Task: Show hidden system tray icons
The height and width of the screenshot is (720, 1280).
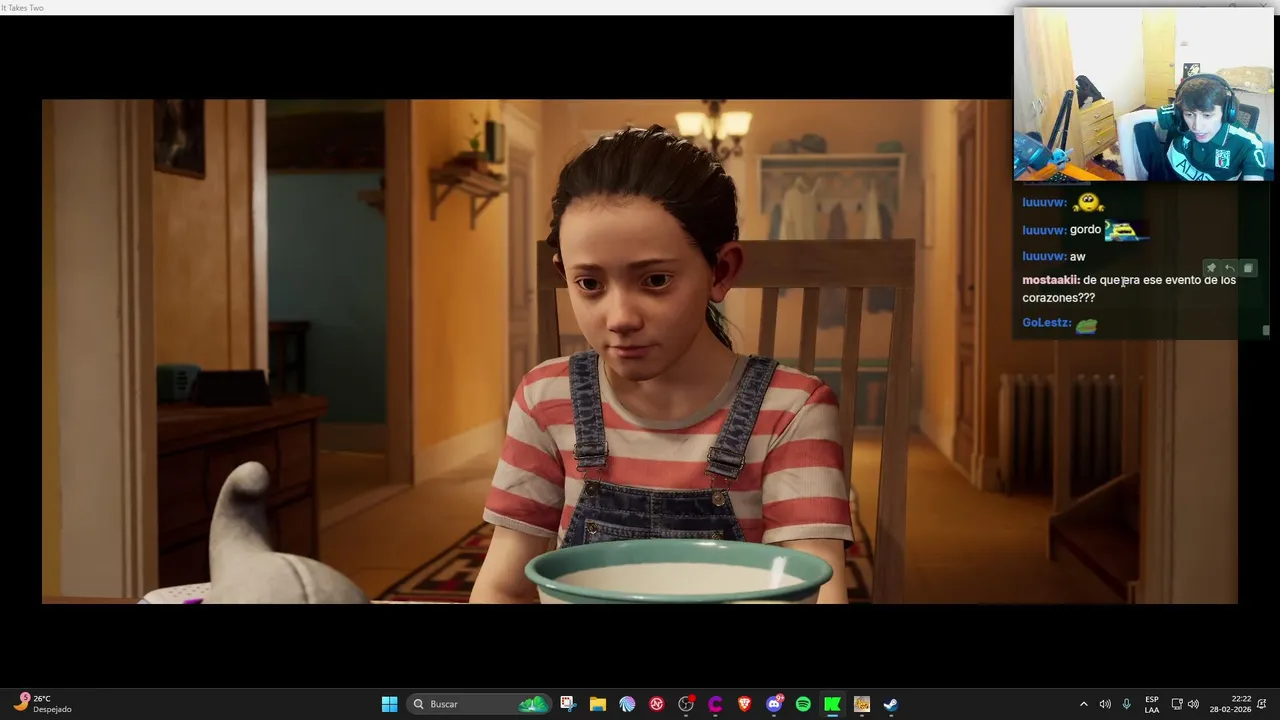Action: click(1083, 704)
